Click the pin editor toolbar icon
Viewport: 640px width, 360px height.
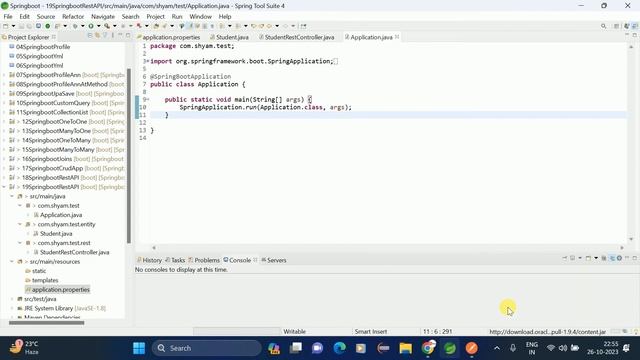[x=303, y=26]
